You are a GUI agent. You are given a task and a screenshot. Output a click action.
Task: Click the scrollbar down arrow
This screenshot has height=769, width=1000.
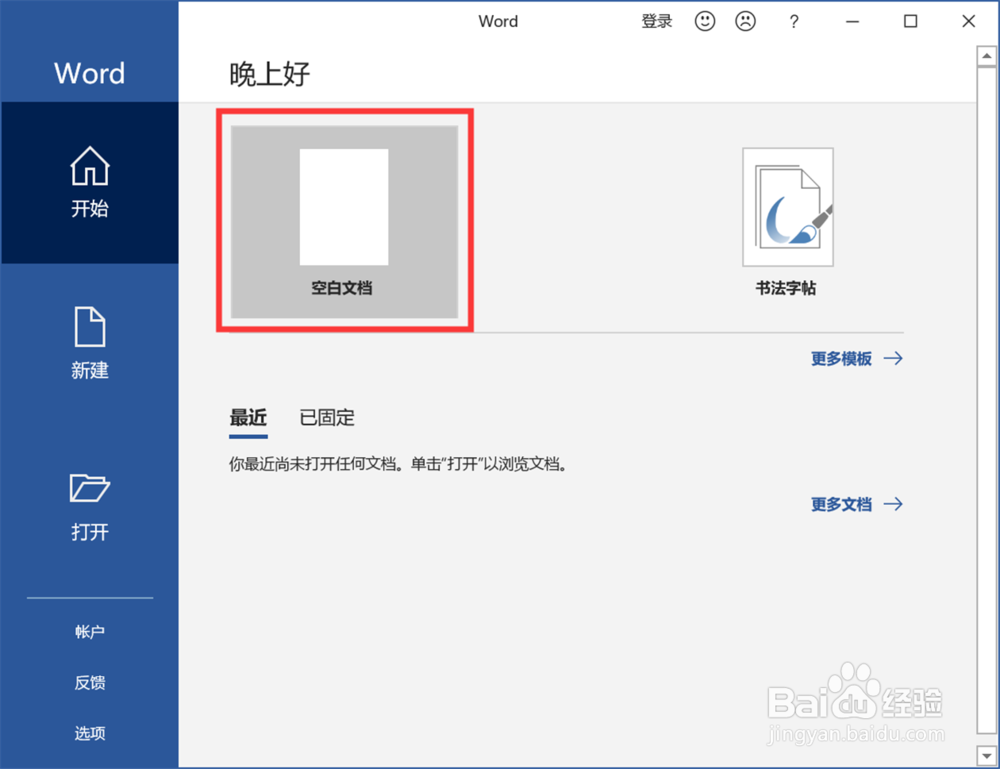coord(987,756)
